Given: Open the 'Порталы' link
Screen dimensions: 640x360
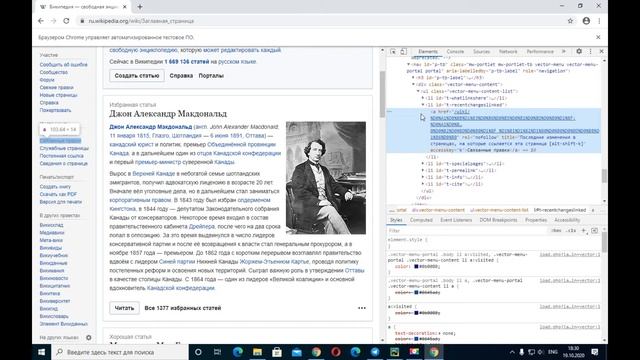Looking at the screenshot, I should tap(211, 76).
